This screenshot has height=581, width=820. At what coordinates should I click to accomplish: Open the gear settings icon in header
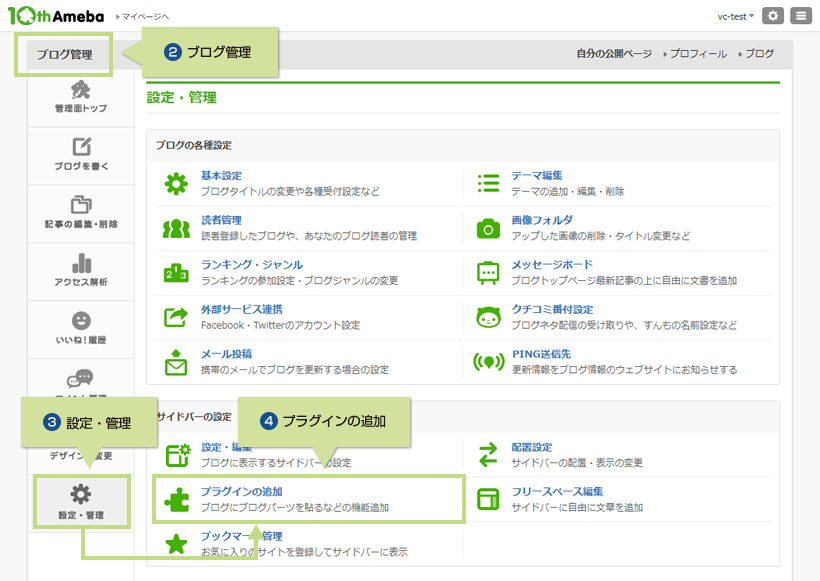[773, 16]
